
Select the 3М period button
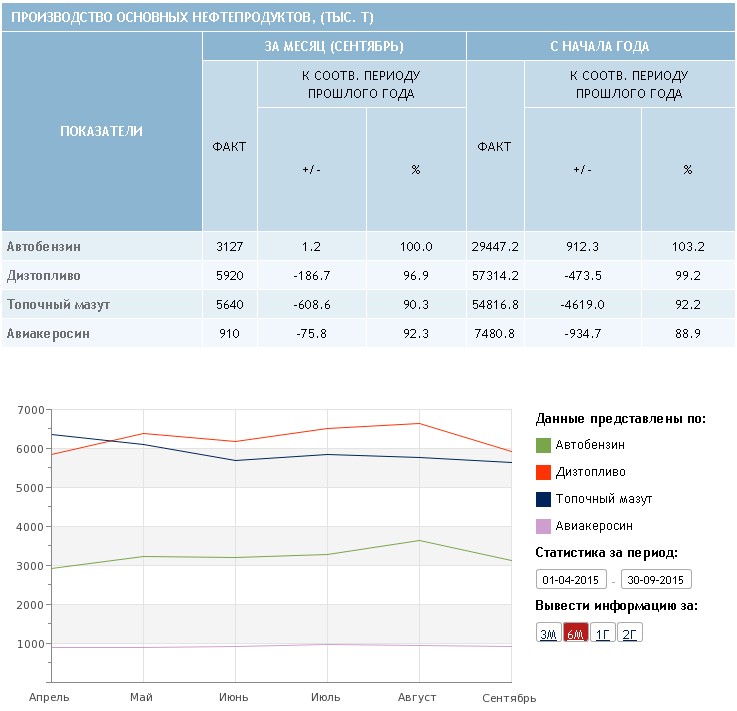point(548,634)
